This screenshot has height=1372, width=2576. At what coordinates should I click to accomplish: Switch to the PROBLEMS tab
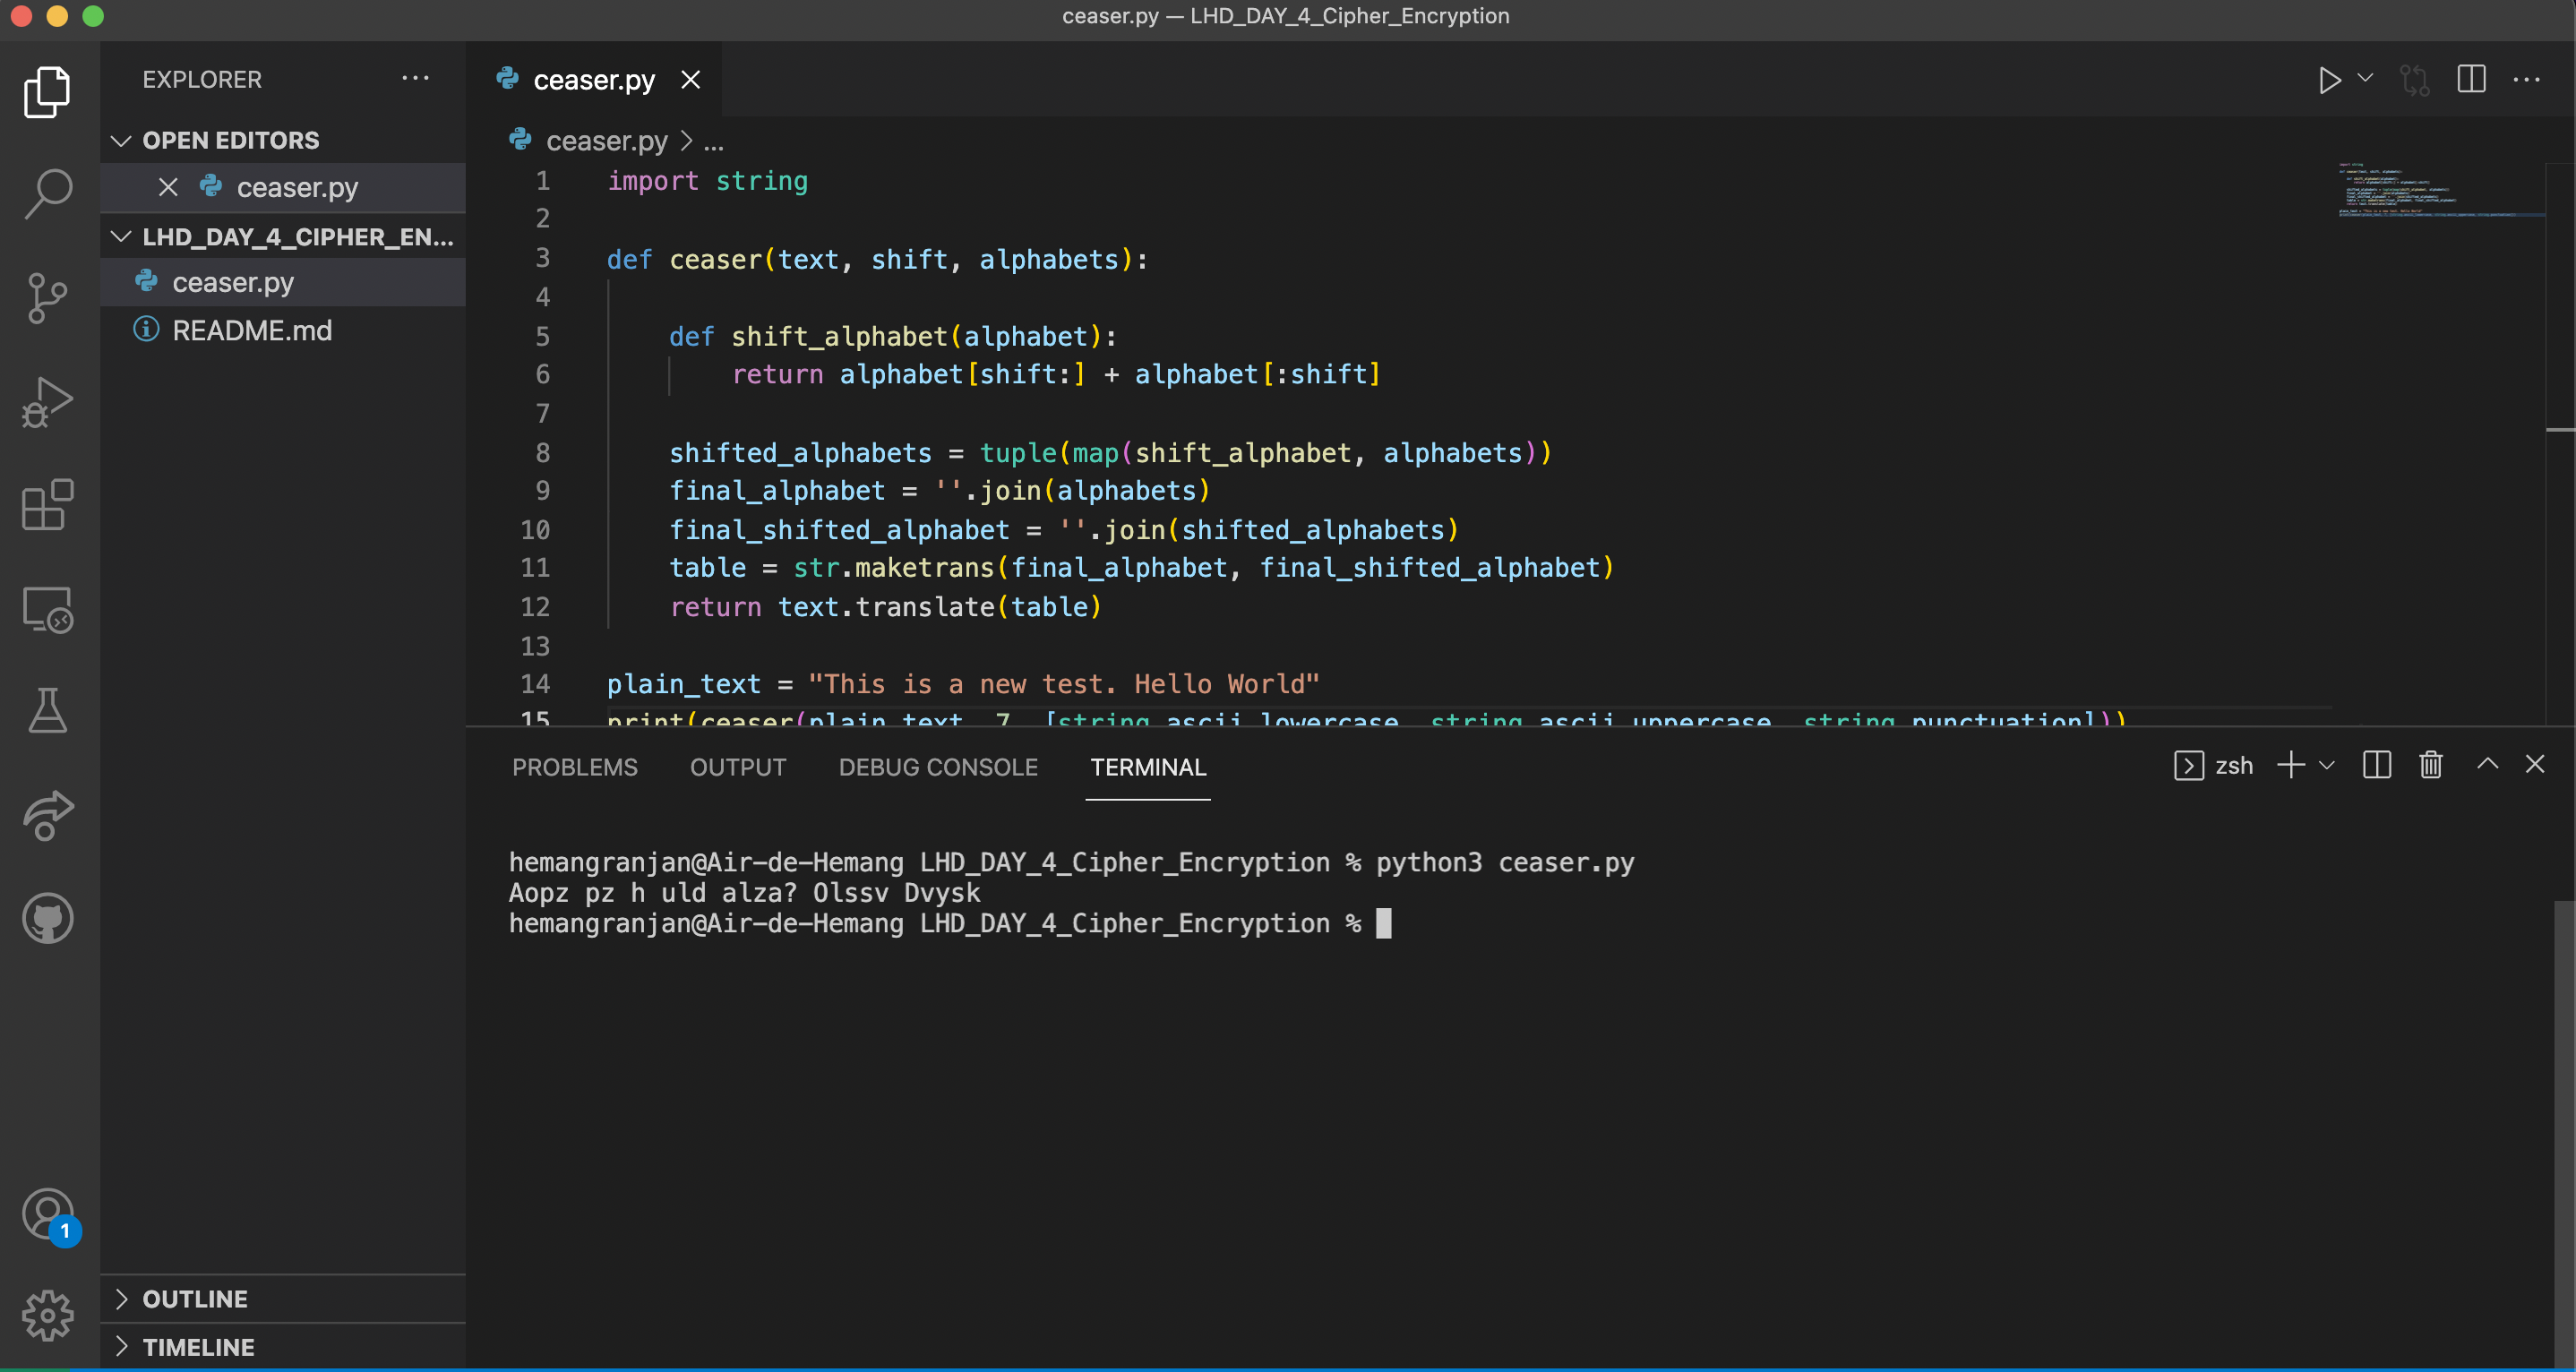coord(574,767)
